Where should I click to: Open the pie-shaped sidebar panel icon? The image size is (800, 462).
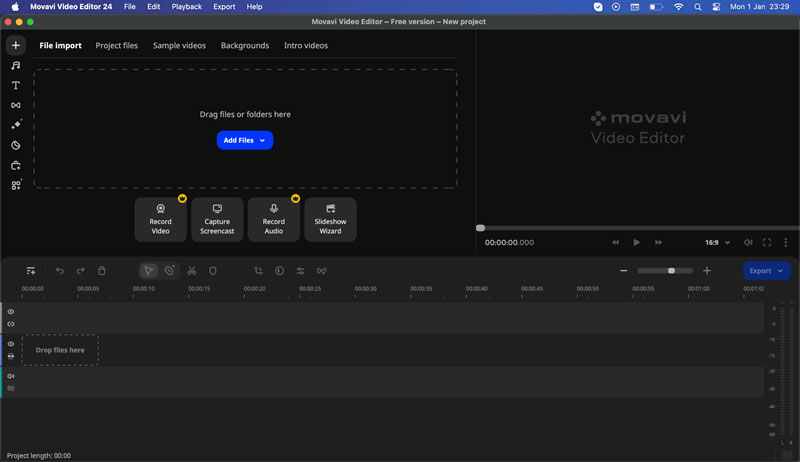pyautogui.click(x=16, y=145)
